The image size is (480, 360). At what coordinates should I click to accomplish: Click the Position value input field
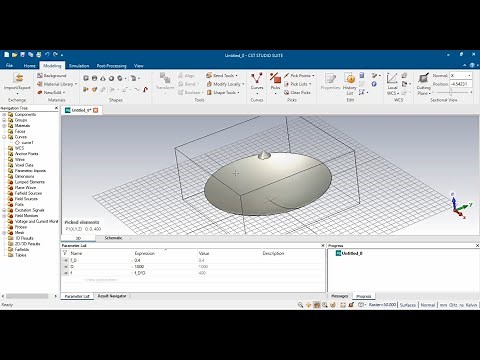click(461, 84)
